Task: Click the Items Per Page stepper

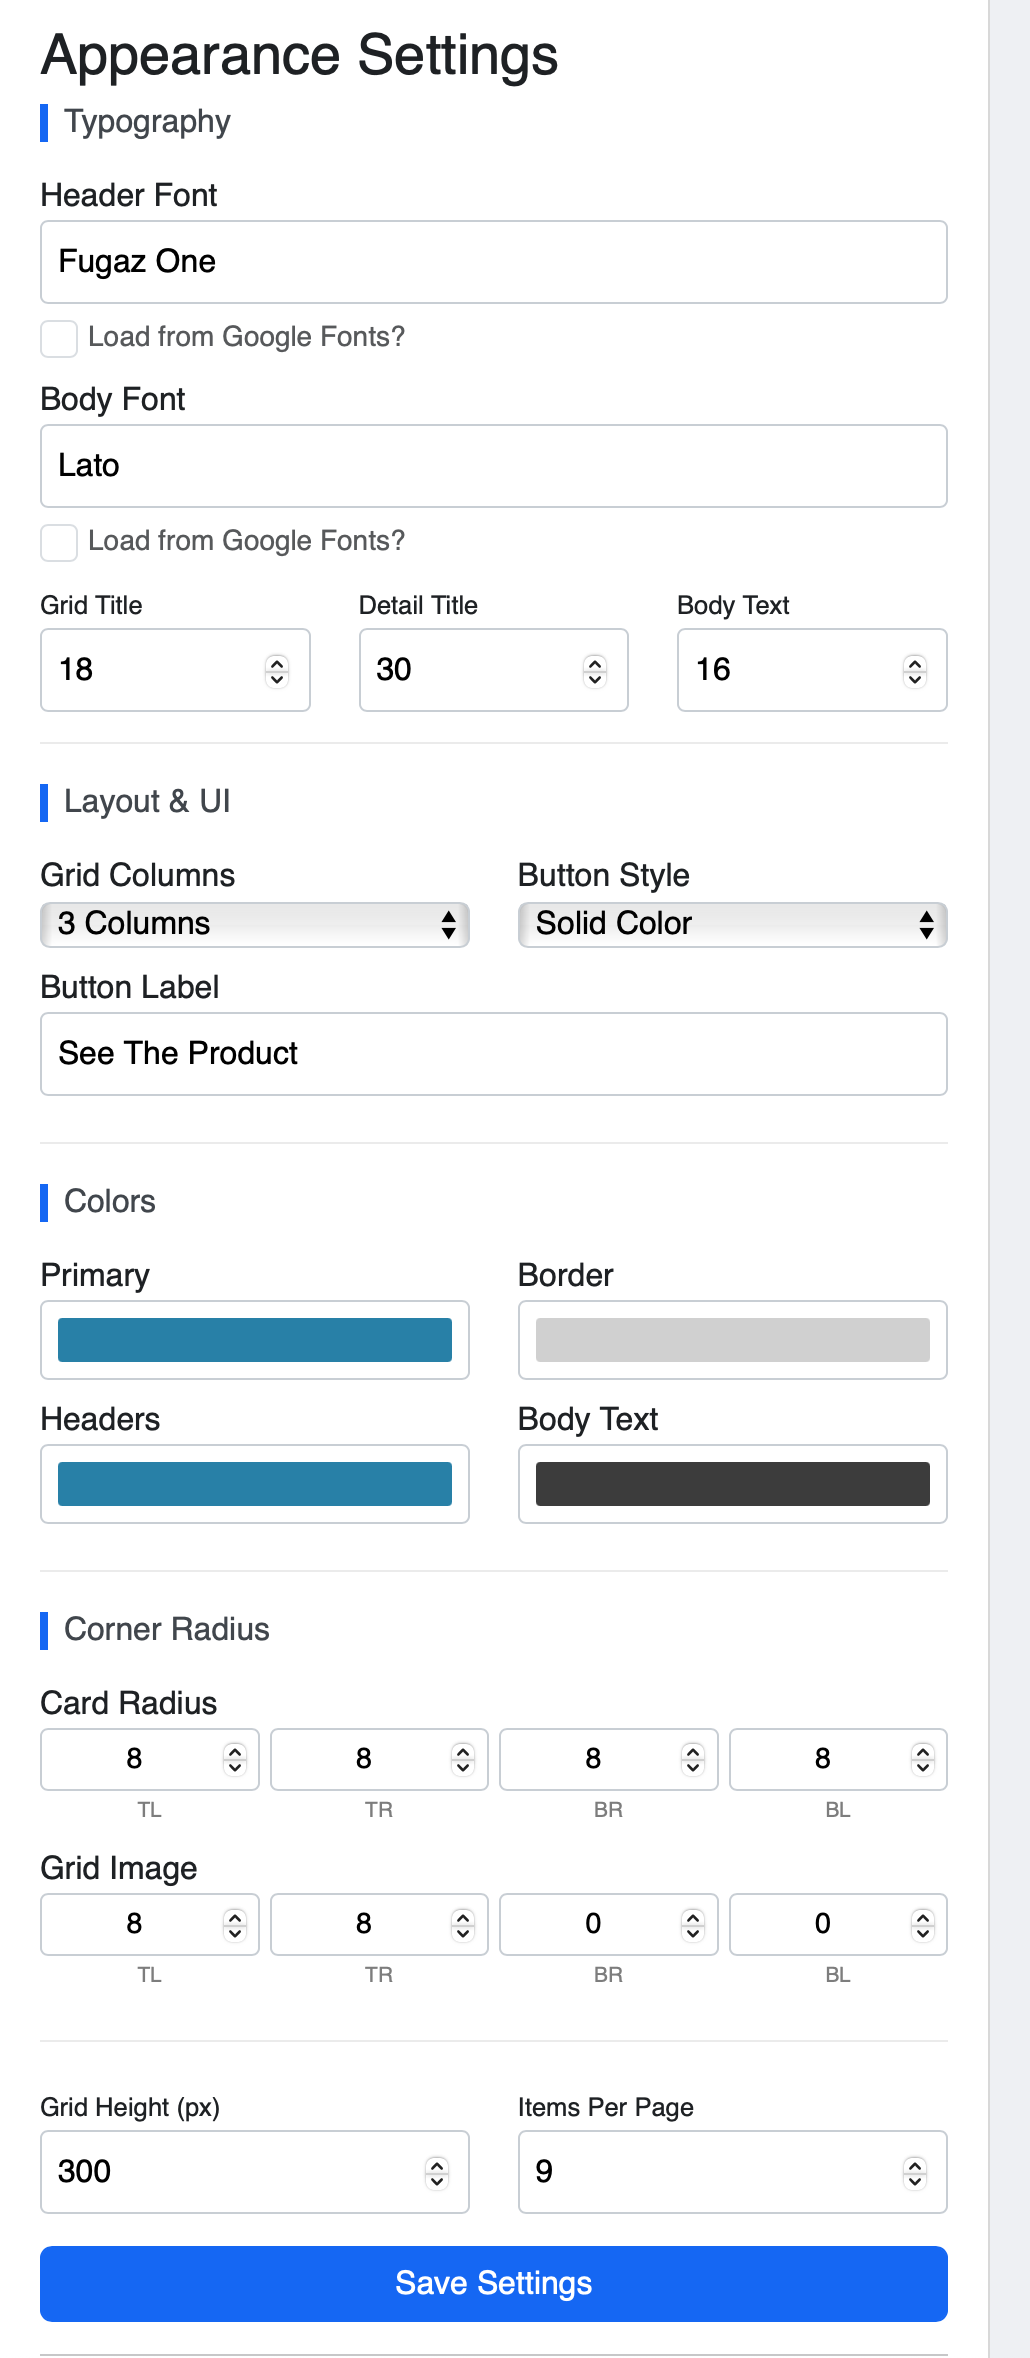Action: coord(914,2173)
